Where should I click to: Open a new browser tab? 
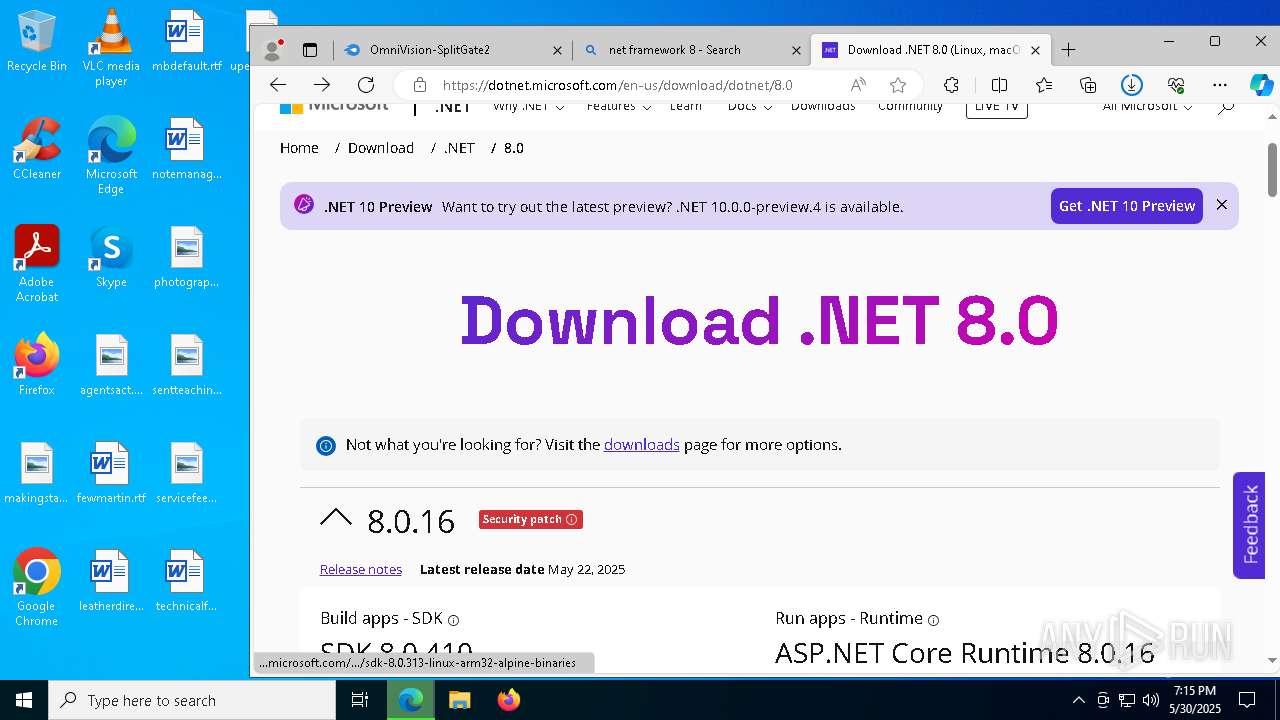(x=1069, y=50)
